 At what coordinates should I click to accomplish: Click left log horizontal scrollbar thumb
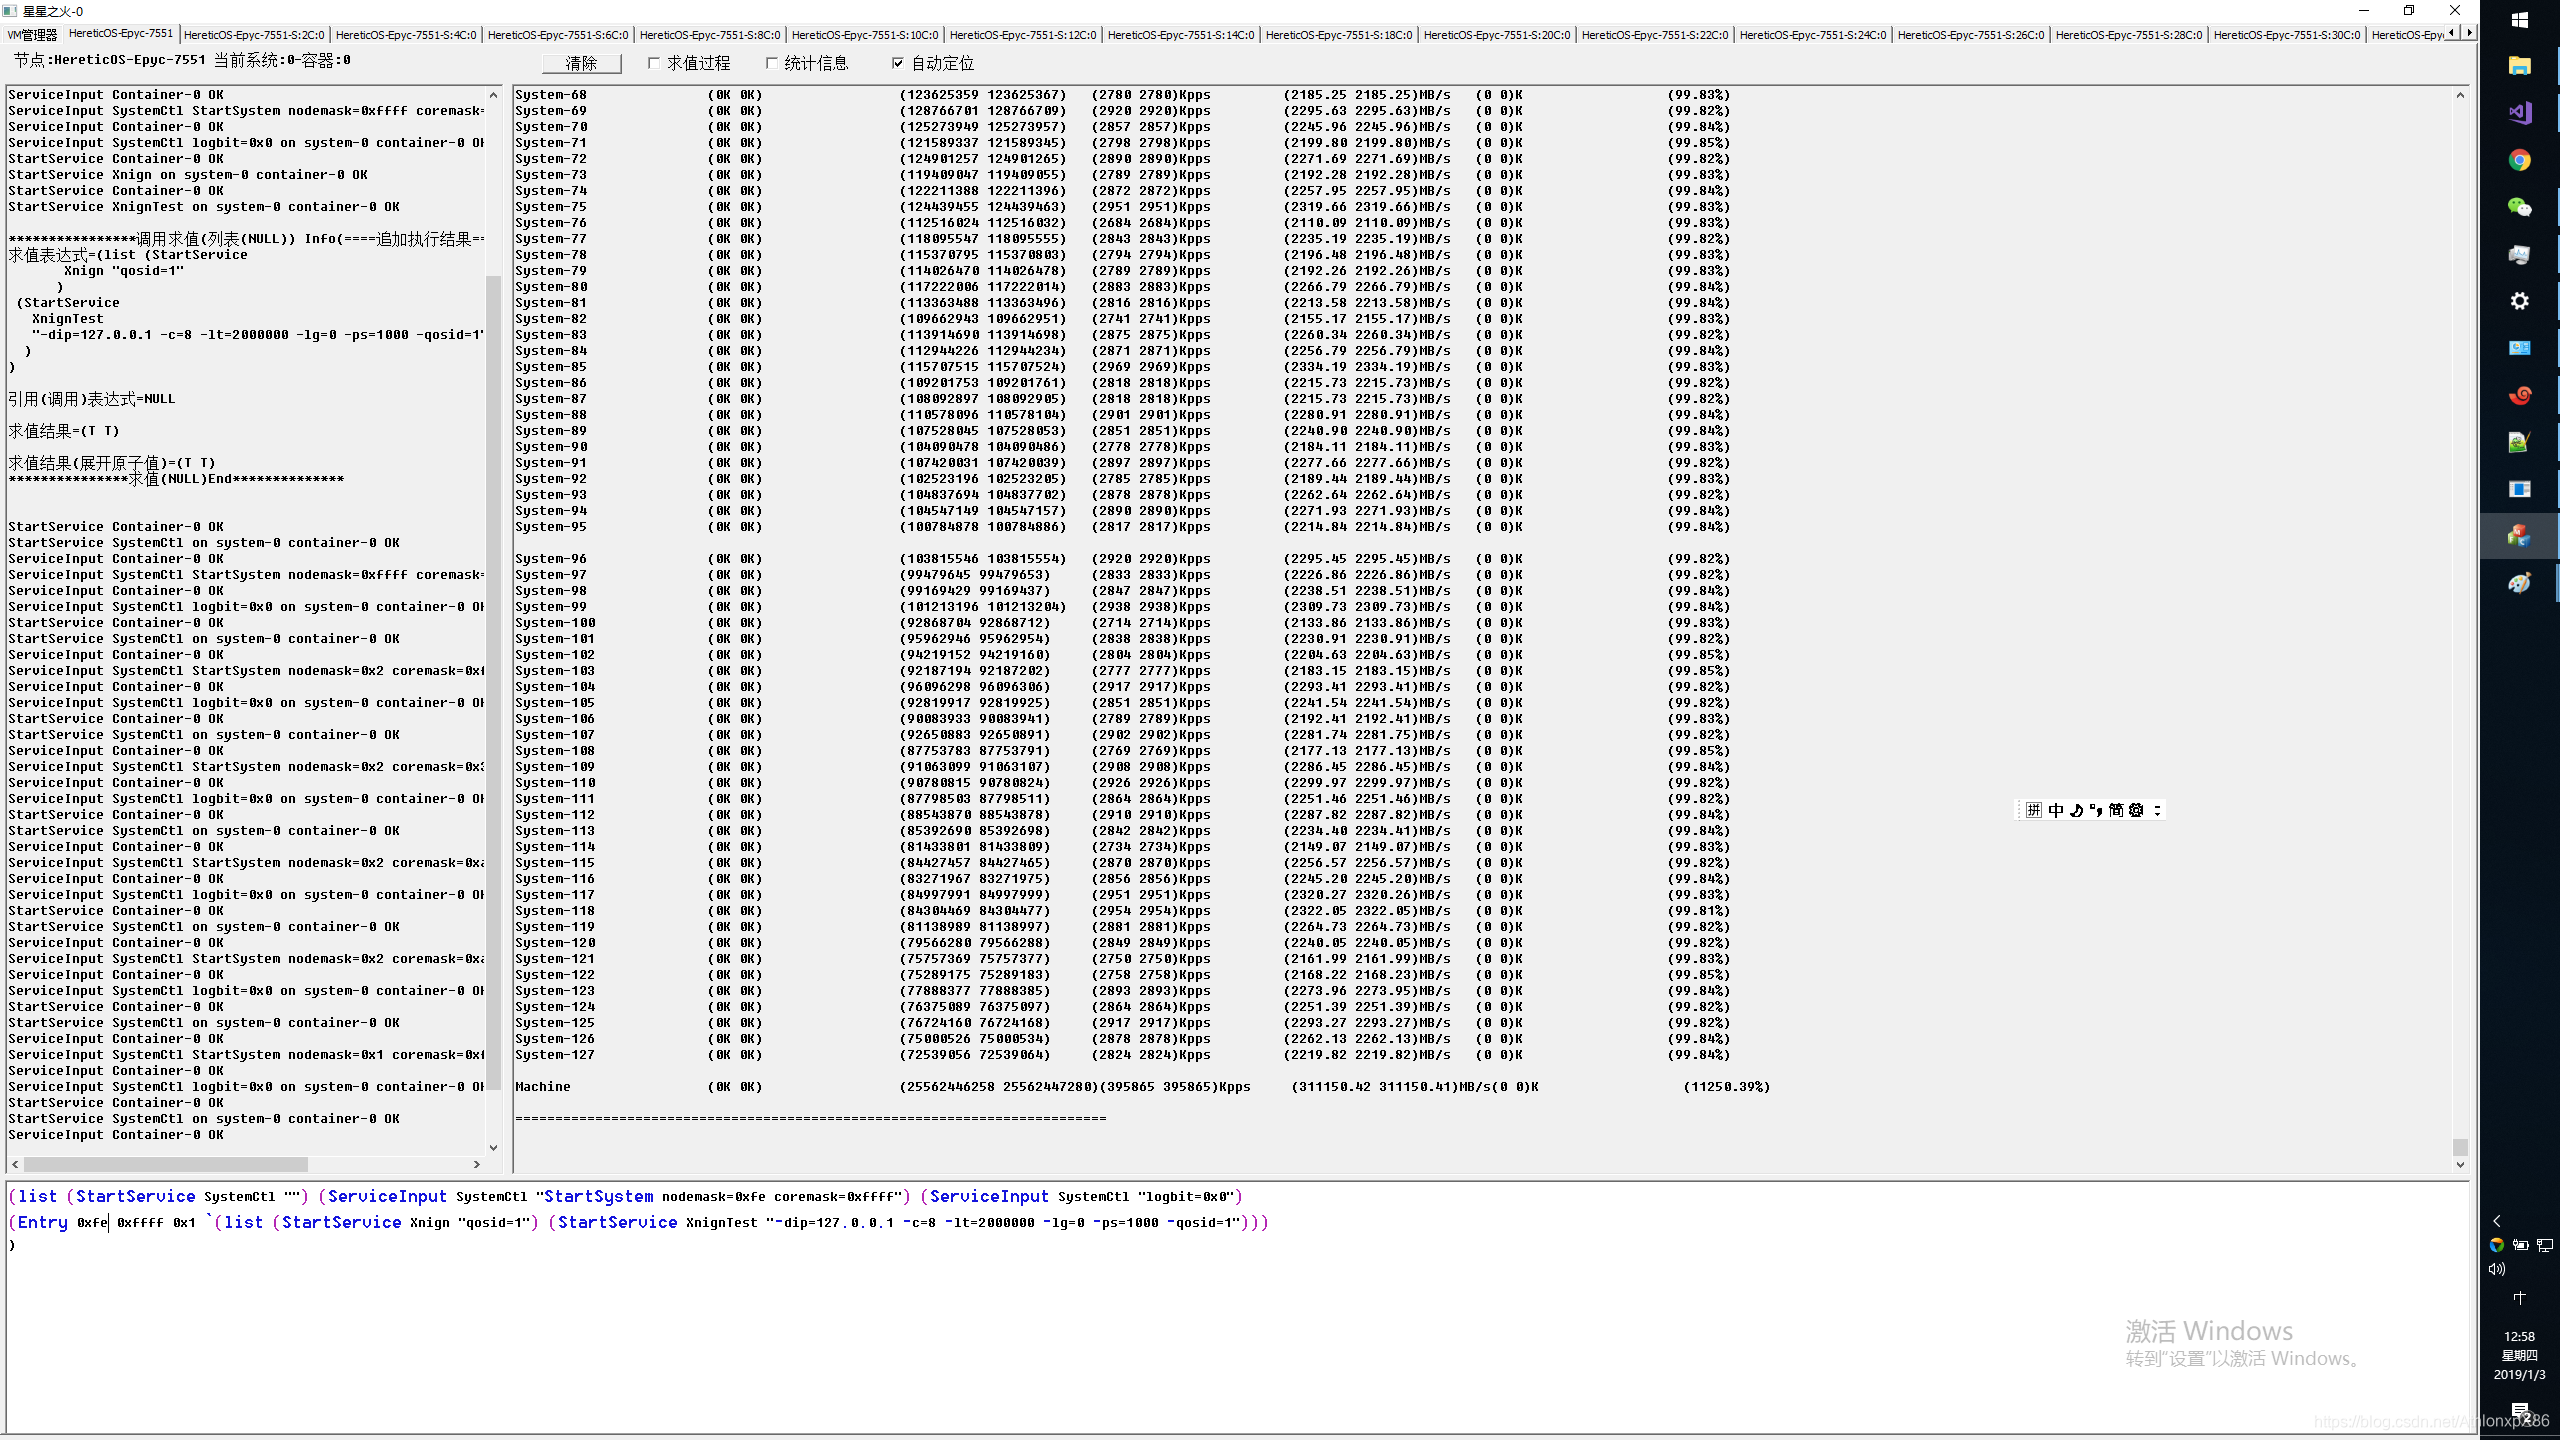(166, 1164)
